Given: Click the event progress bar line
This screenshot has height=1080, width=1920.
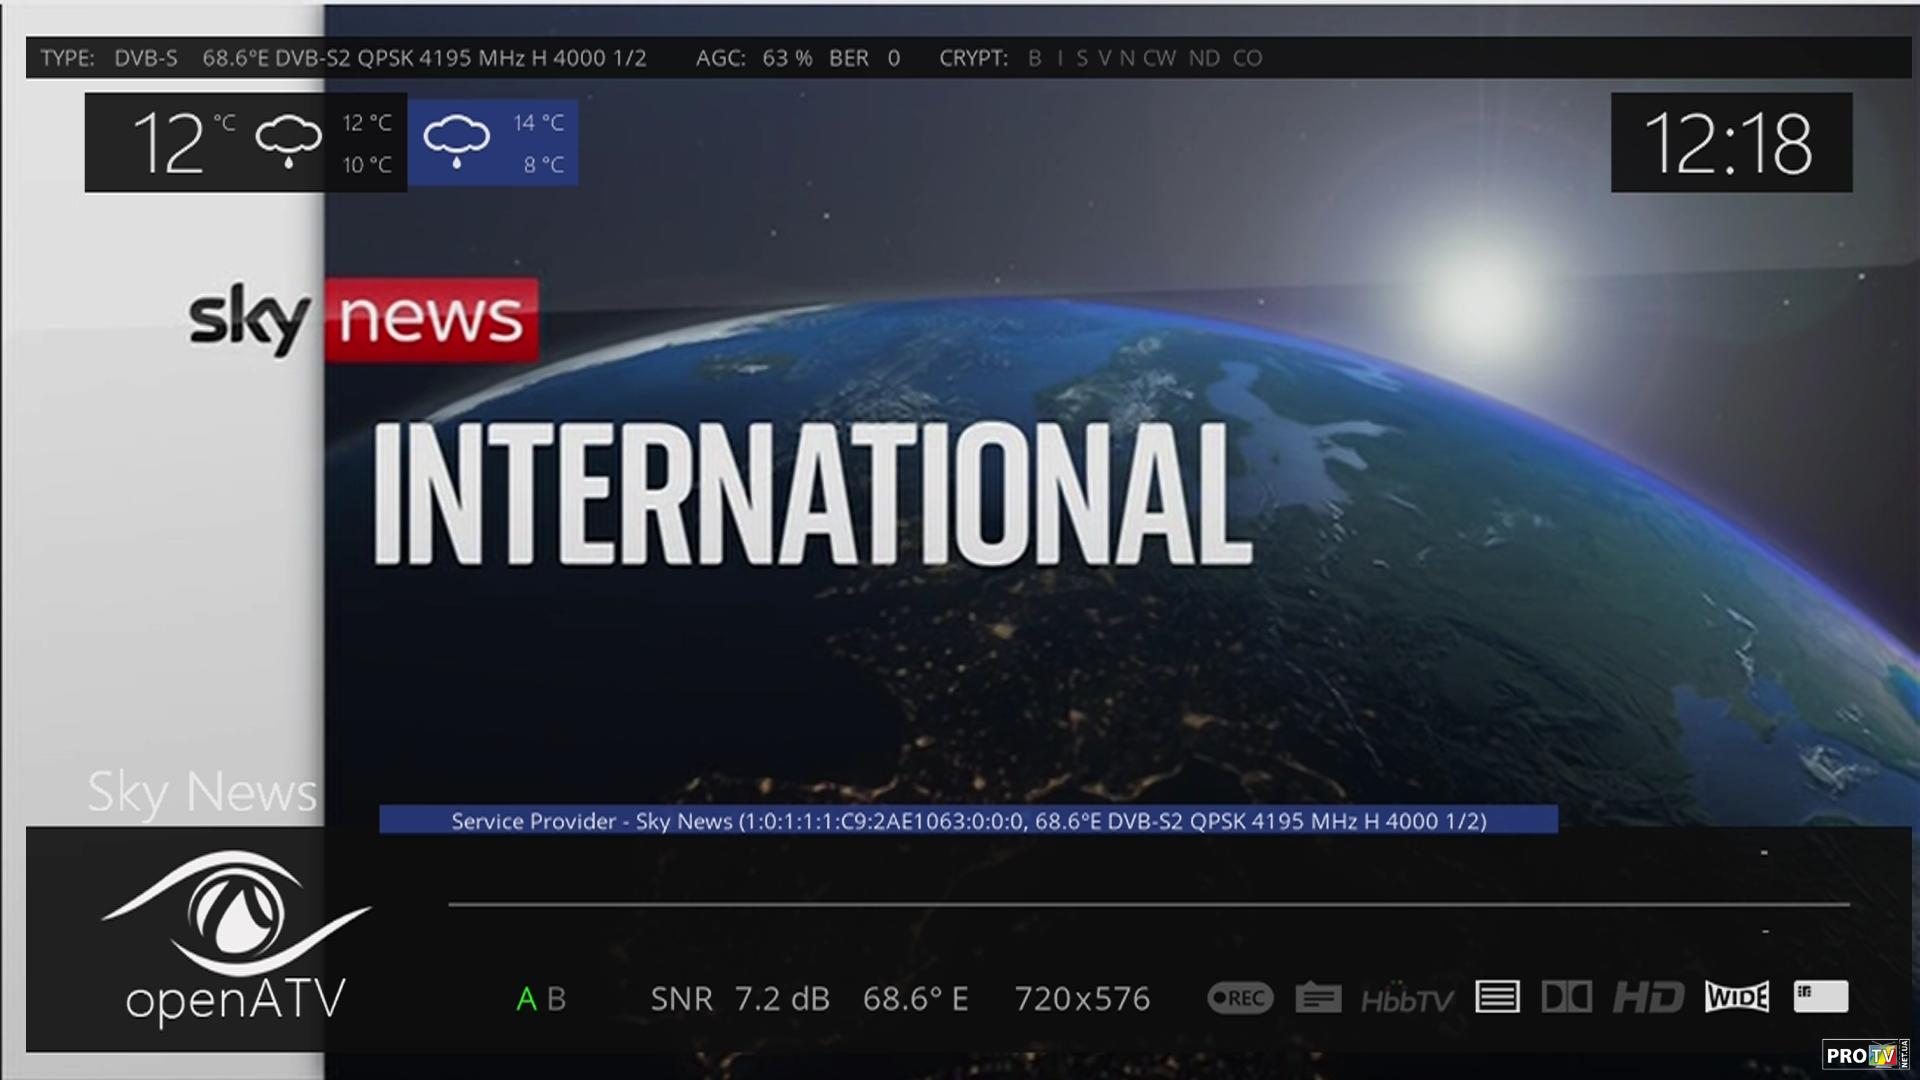Looking at the screenshot, I should 1148,904.
